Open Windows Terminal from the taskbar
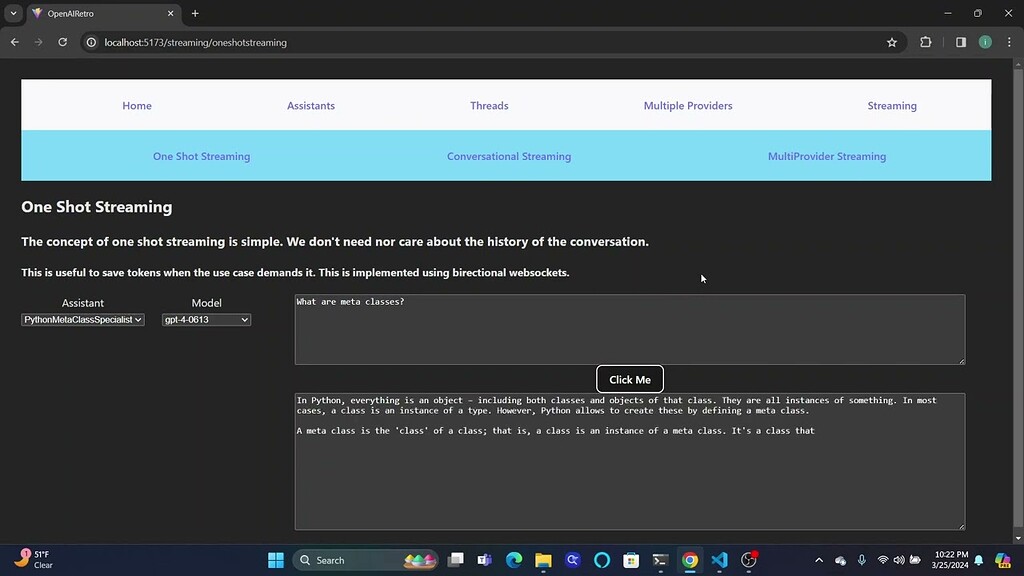The image size is (1024, 576). (660, 560)
